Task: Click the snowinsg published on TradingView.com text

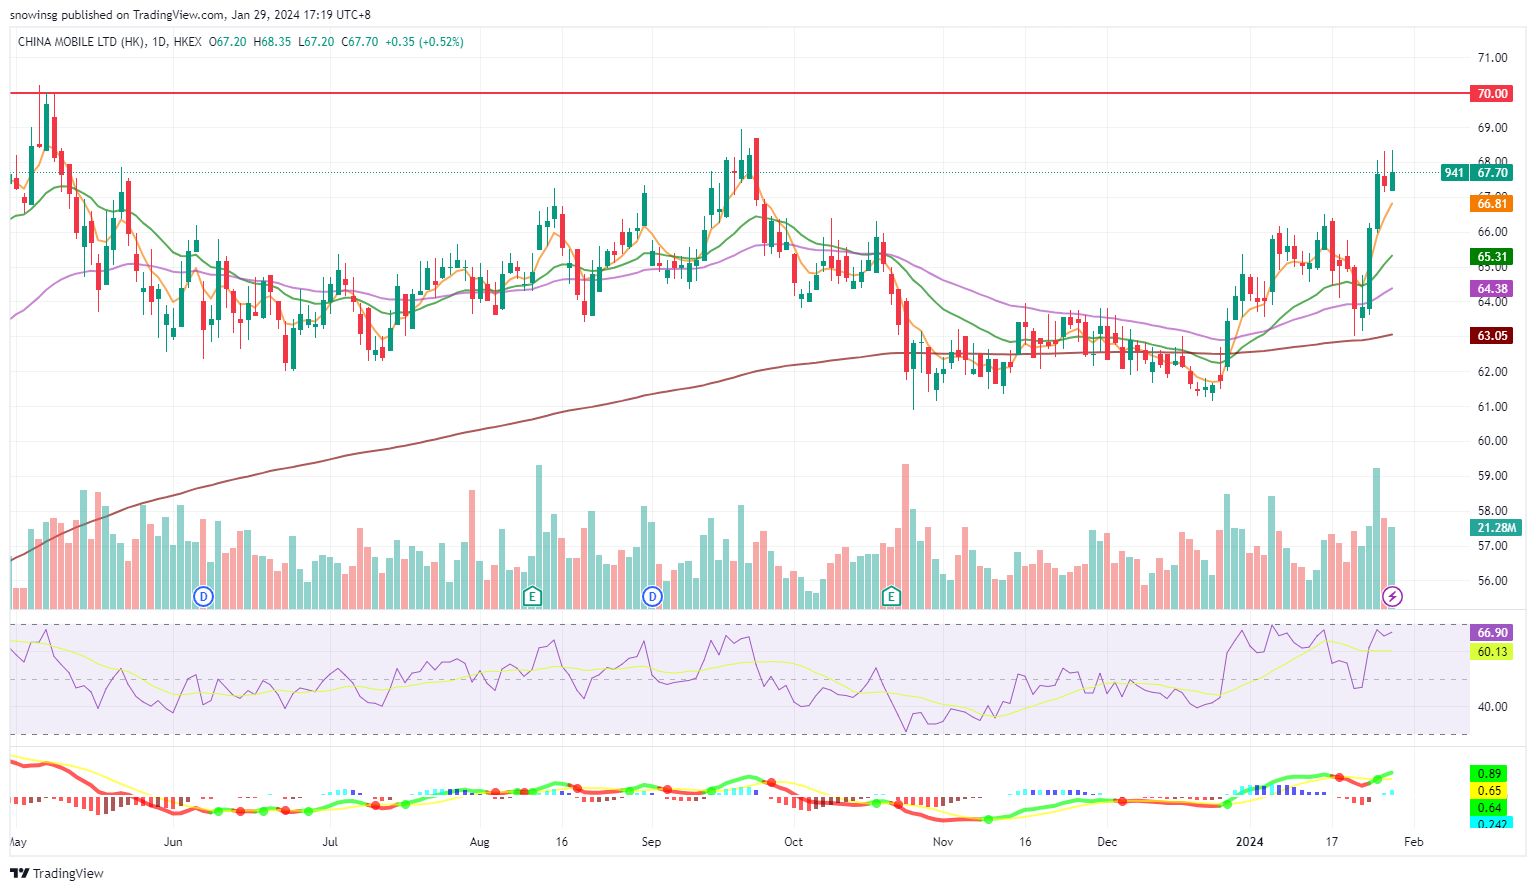Action: pyautogui.click(x=117, y=15)
